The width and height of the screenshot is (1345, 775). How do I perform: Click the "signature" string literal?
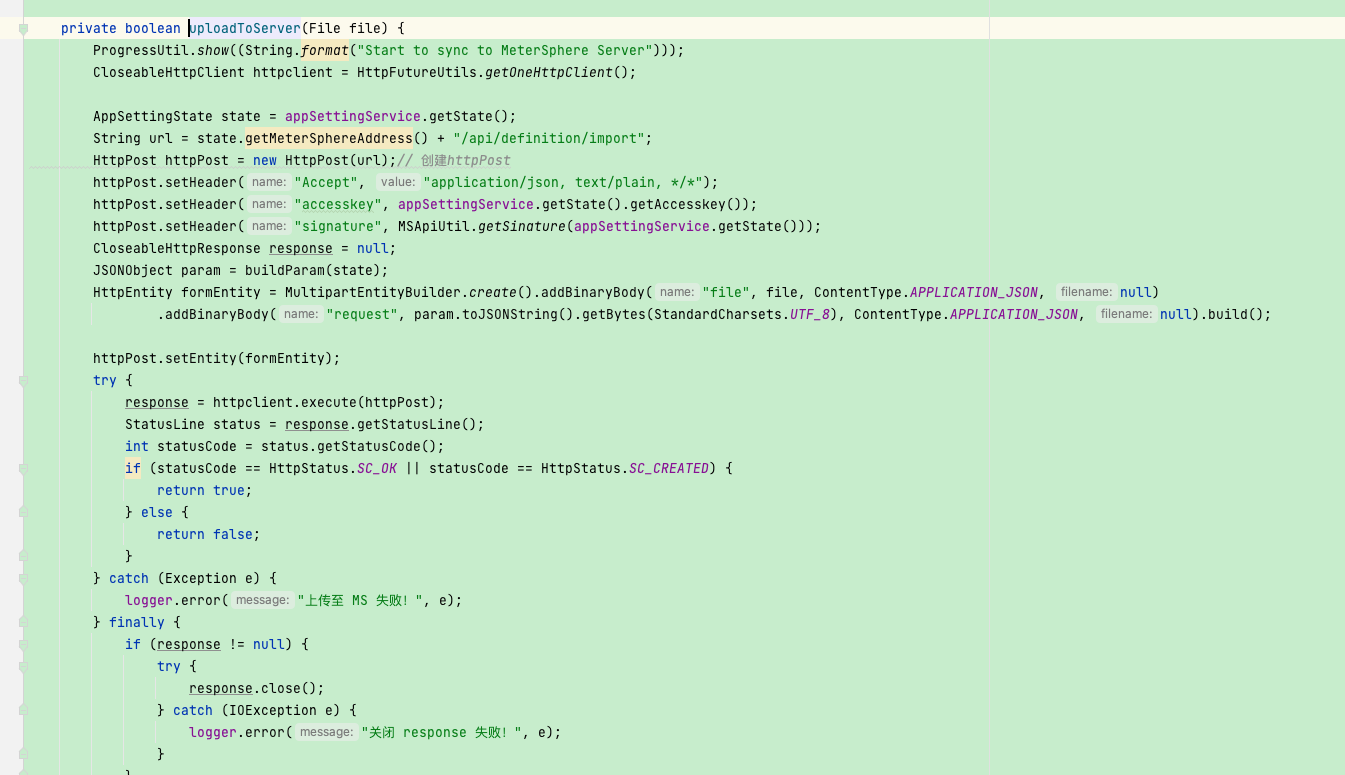click(338, 226)
